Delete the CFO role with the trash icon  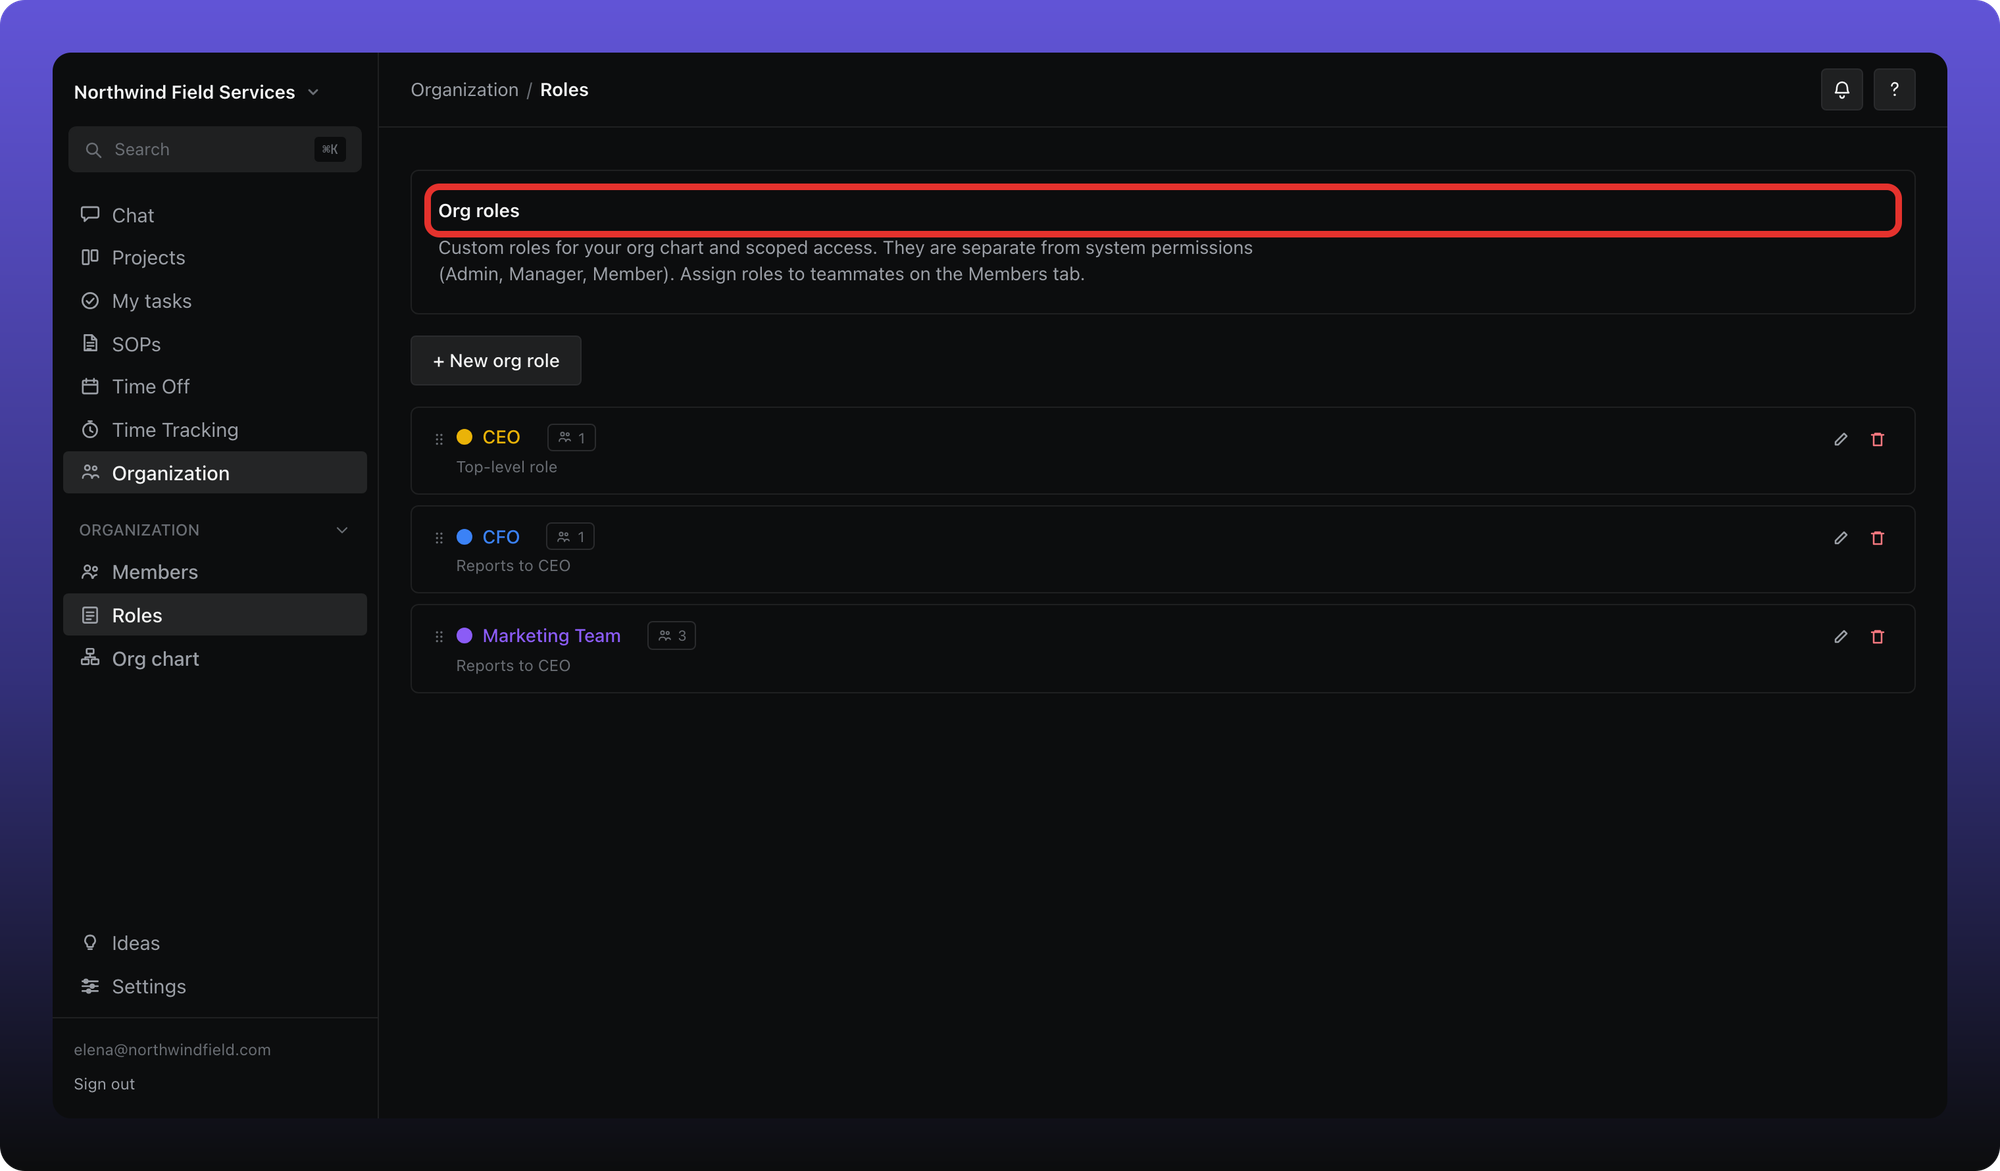tap(1877, 538)
